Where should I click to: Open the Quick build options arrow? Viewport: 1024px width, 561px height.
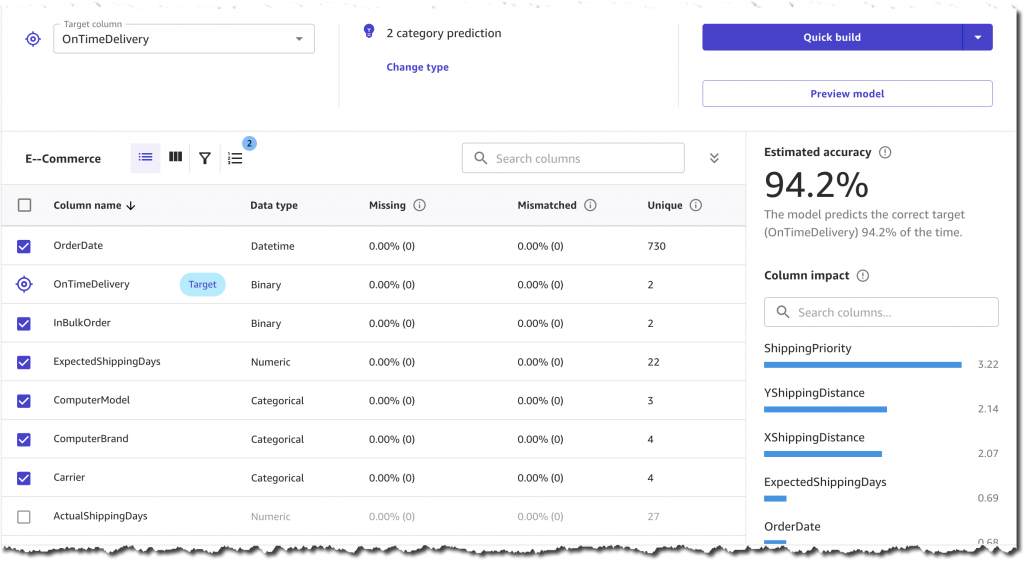coord(978,37)
